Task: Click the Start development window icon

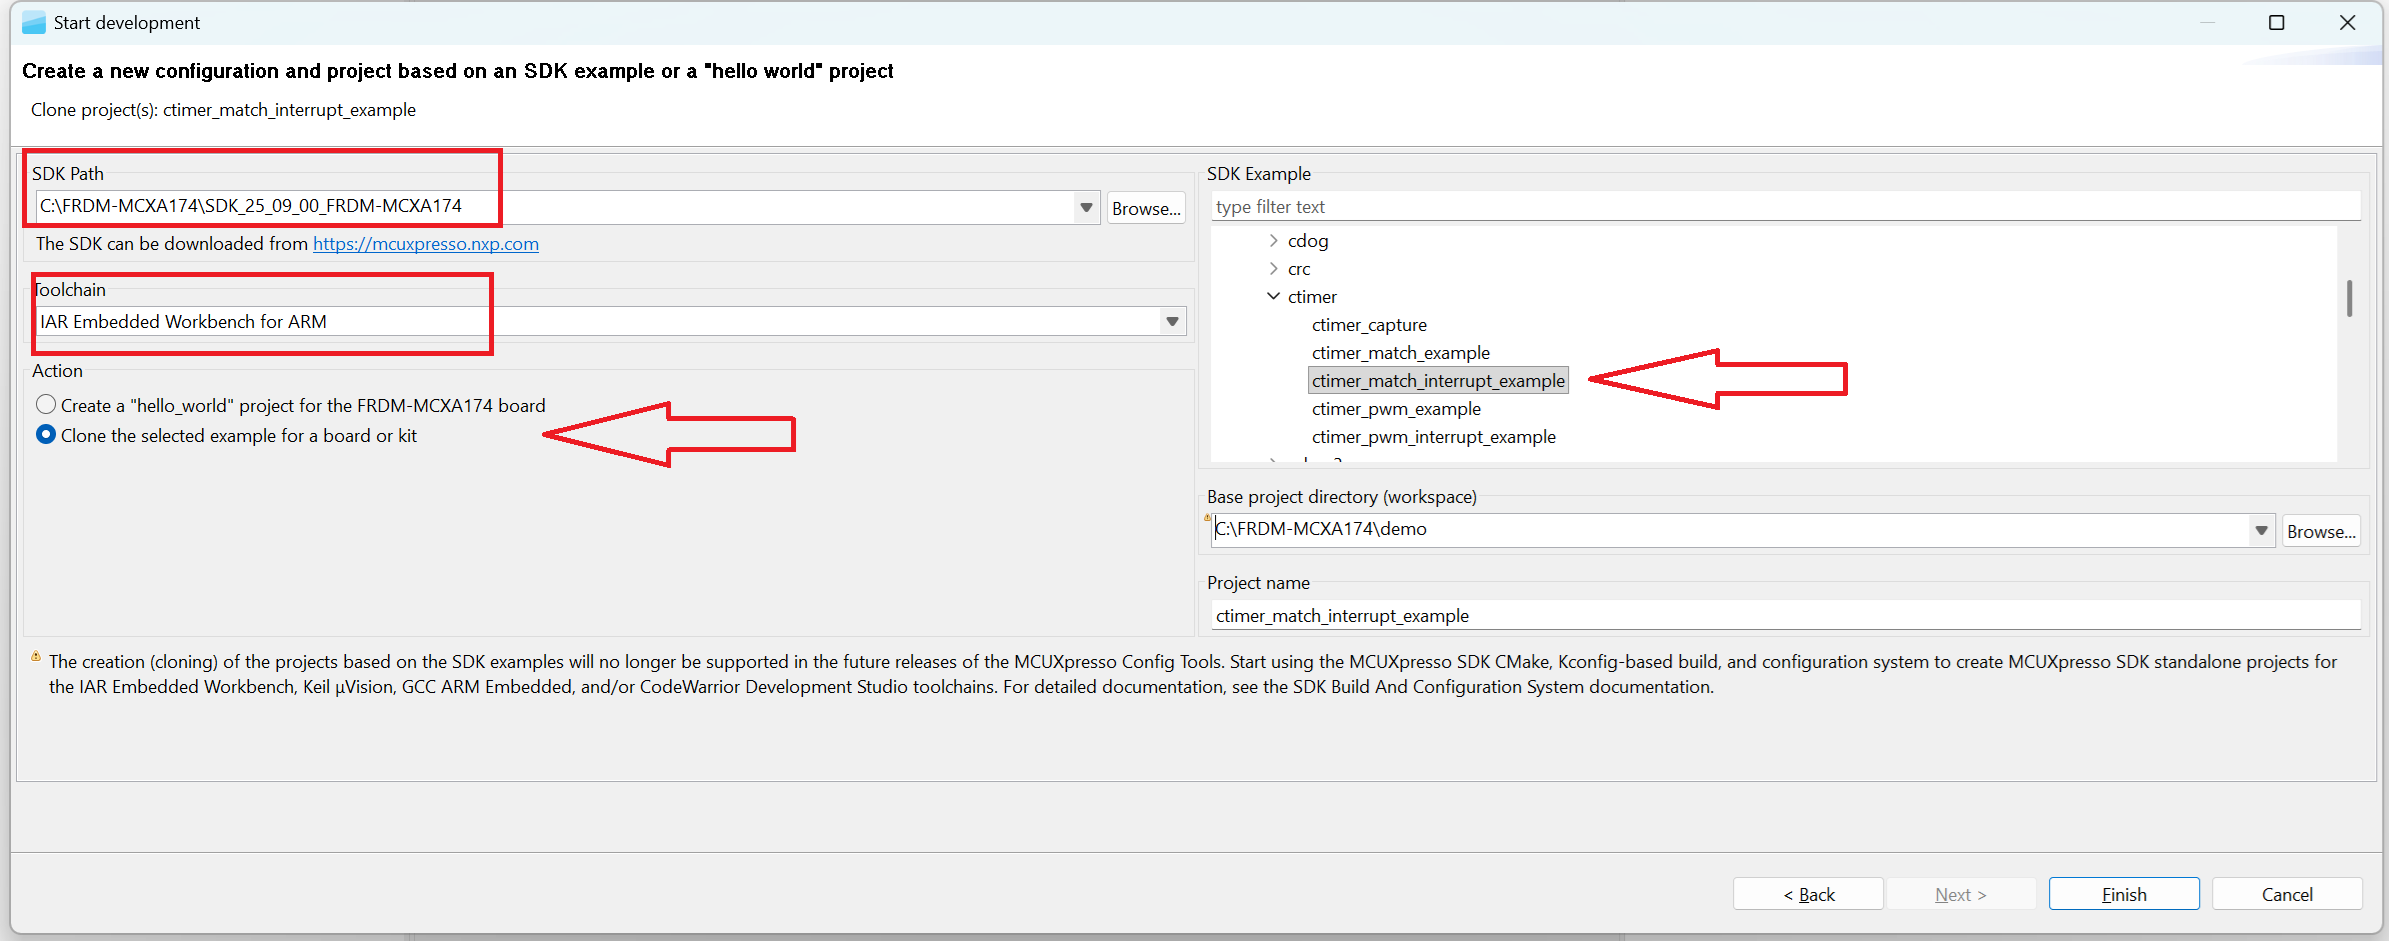Action: pos(33,22)
